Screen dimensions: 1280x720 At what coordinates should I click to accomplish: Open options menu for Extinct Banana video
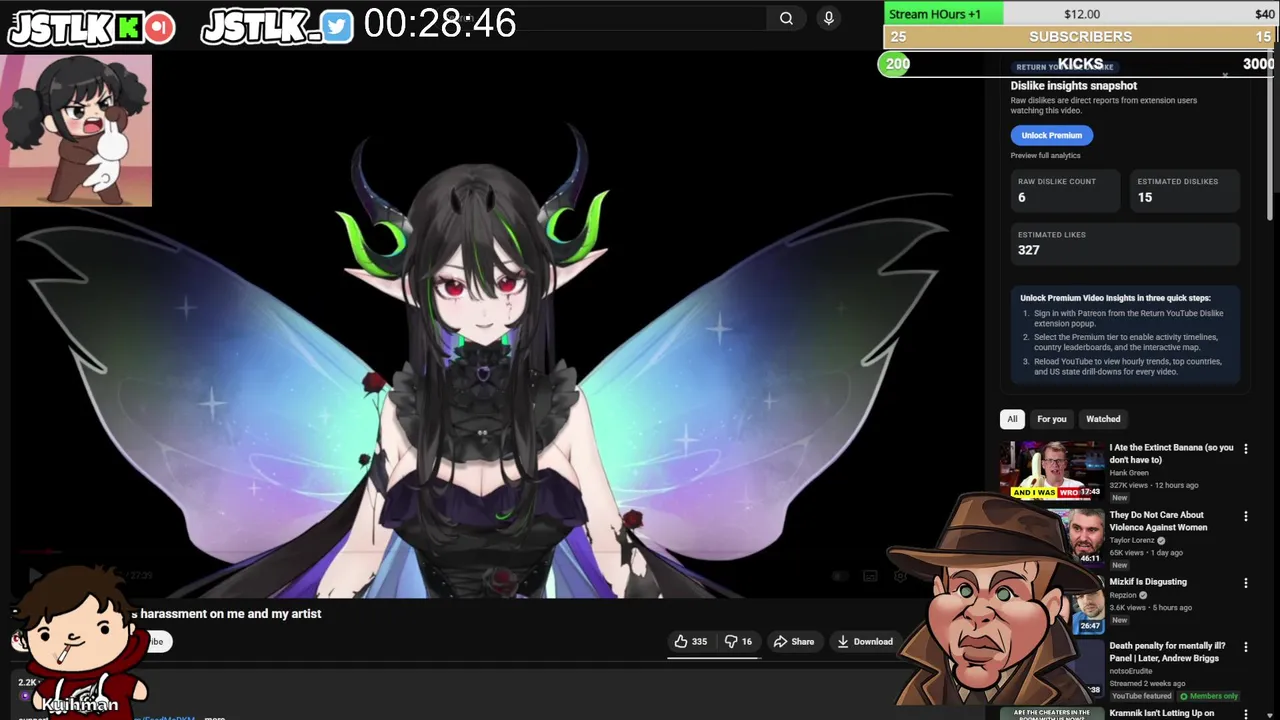[1245, 449]
